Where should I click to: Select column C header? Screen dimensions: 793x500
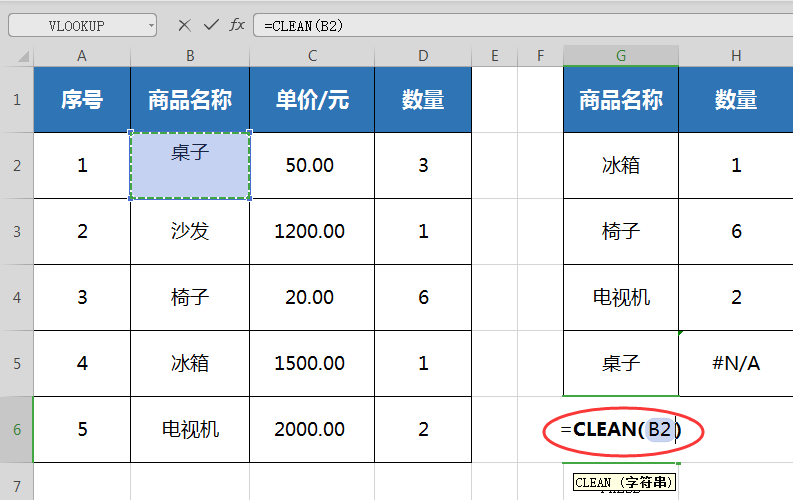click(x=312, y=56)
